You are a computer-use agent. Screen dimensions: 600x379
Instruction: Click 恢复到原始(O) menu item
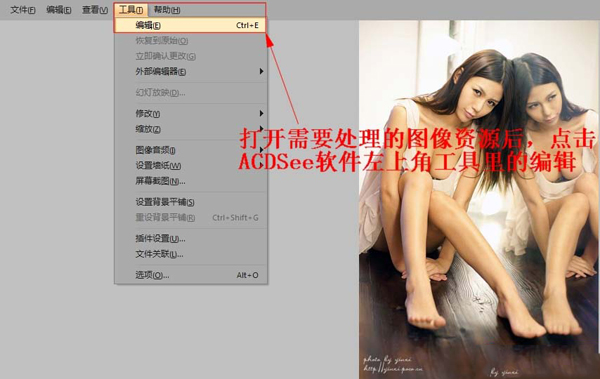click(x=190, y=41)
